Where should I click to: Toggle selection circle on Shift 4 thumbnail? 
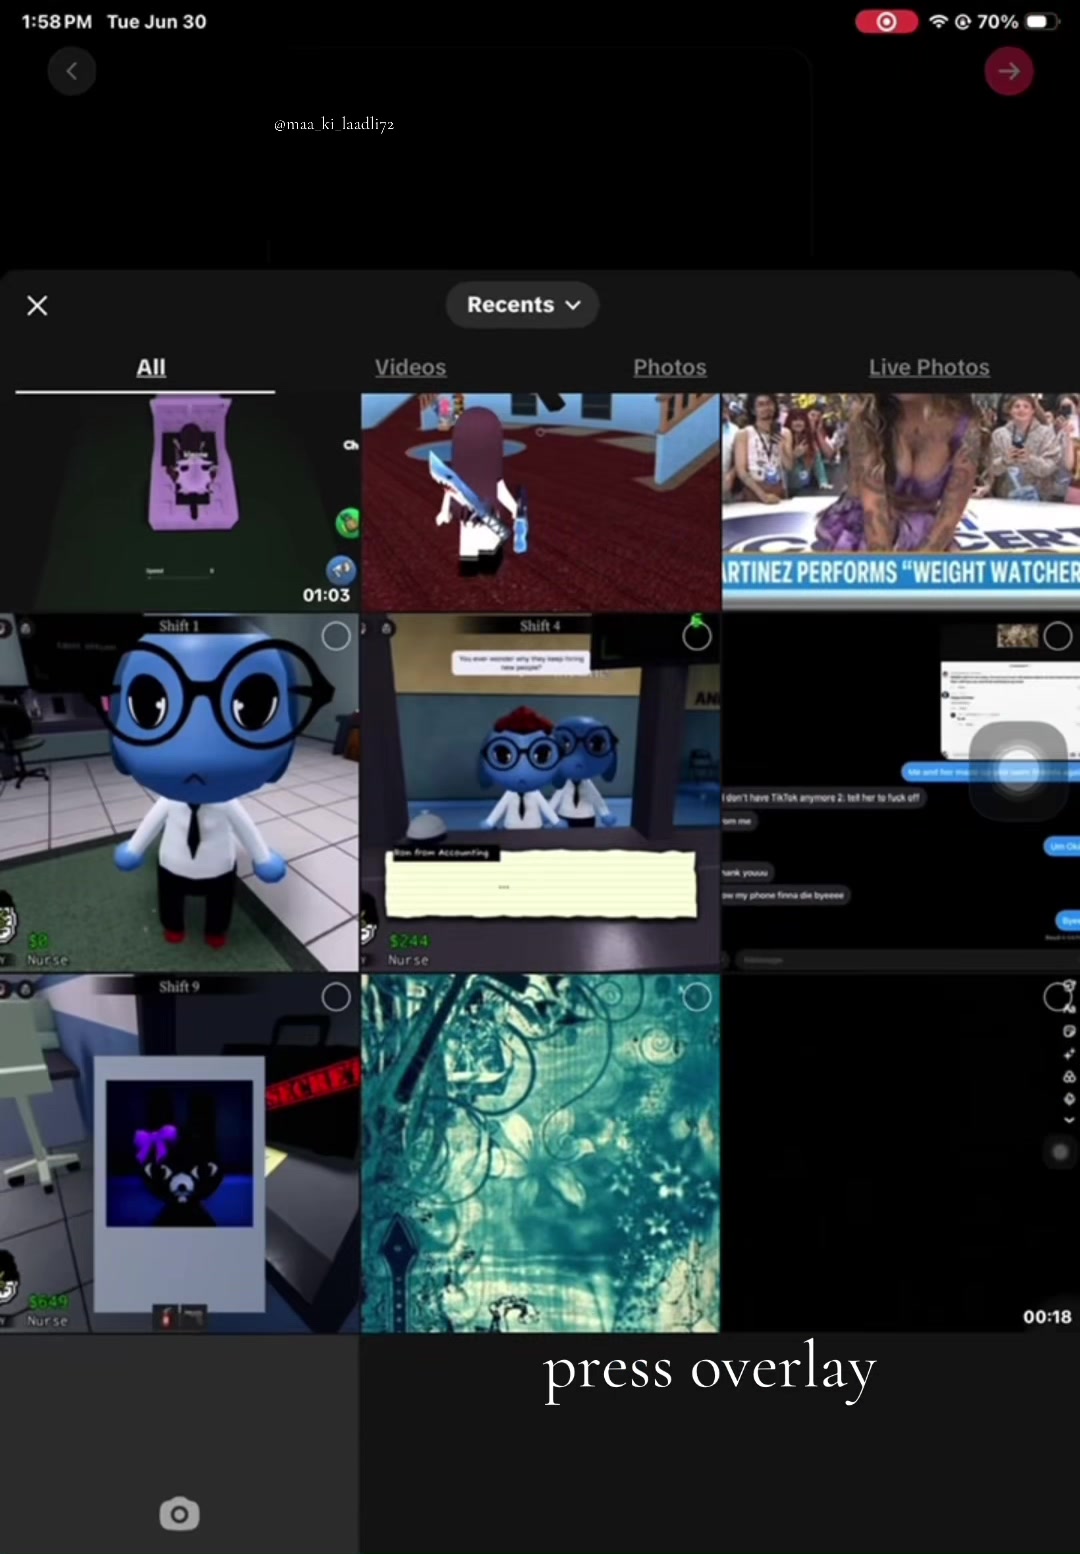(x=697, y=636)
